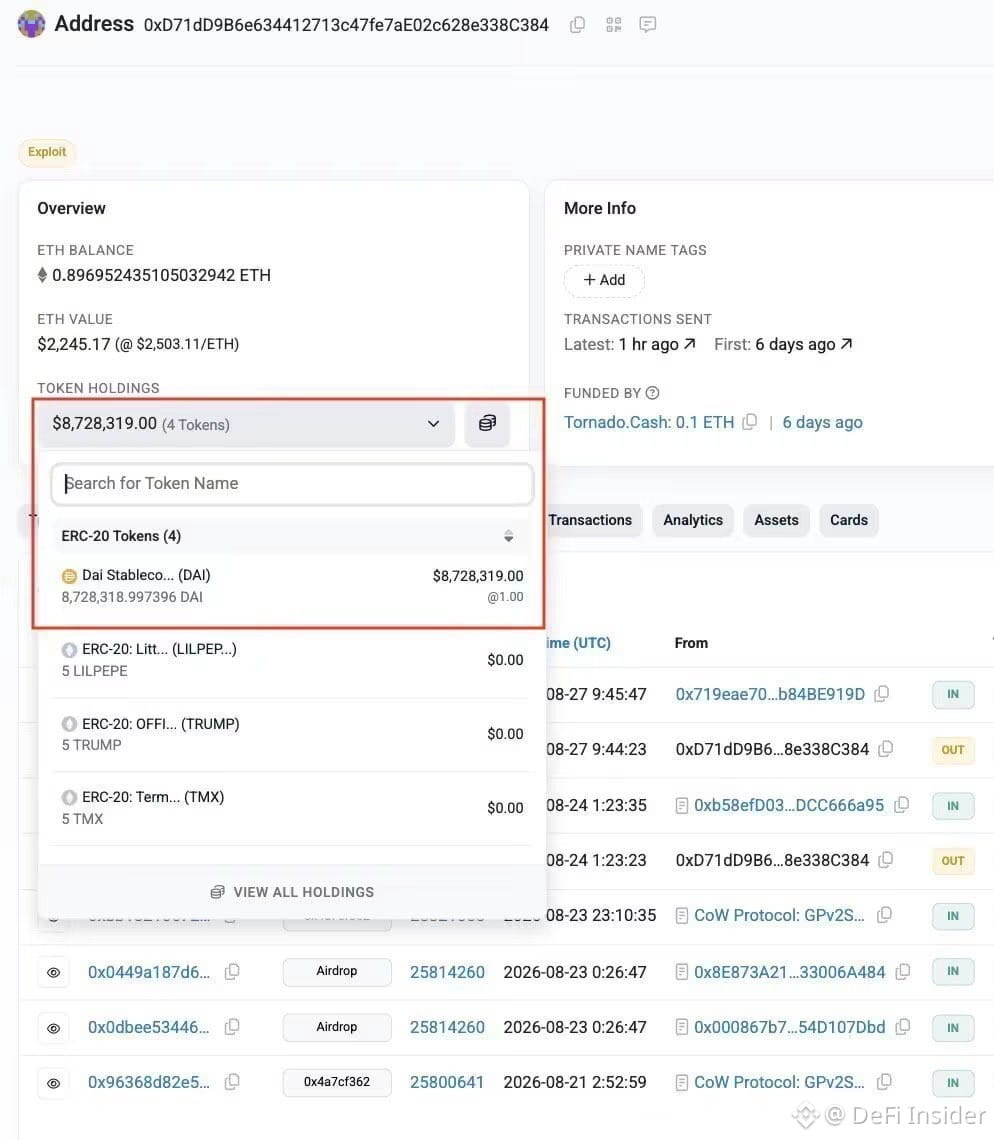Open the Cards tab

click(x=849, y=520)
